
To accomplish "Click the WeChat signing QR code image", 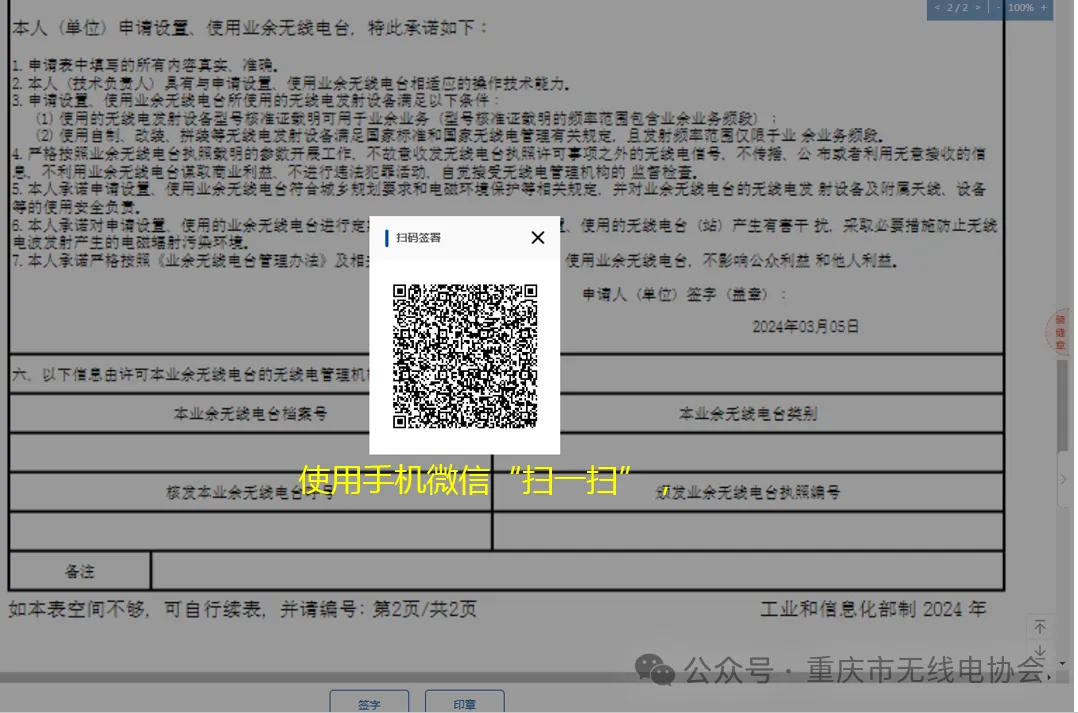I will click(x=465, y=356).
